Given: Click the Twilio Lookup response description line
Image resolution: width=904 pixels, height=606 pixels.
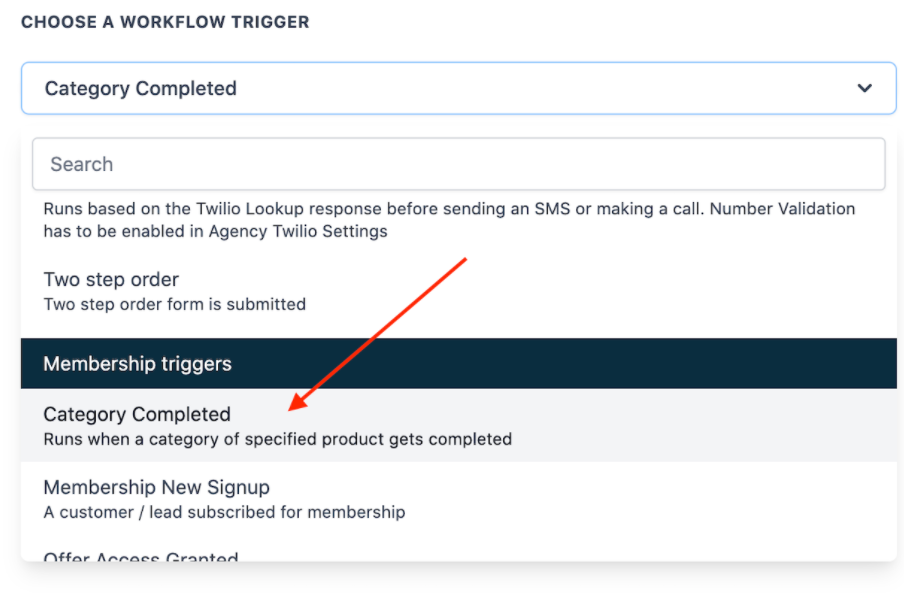Looking at the screenshot, I should pyautogui.click(x=300, y=209).
